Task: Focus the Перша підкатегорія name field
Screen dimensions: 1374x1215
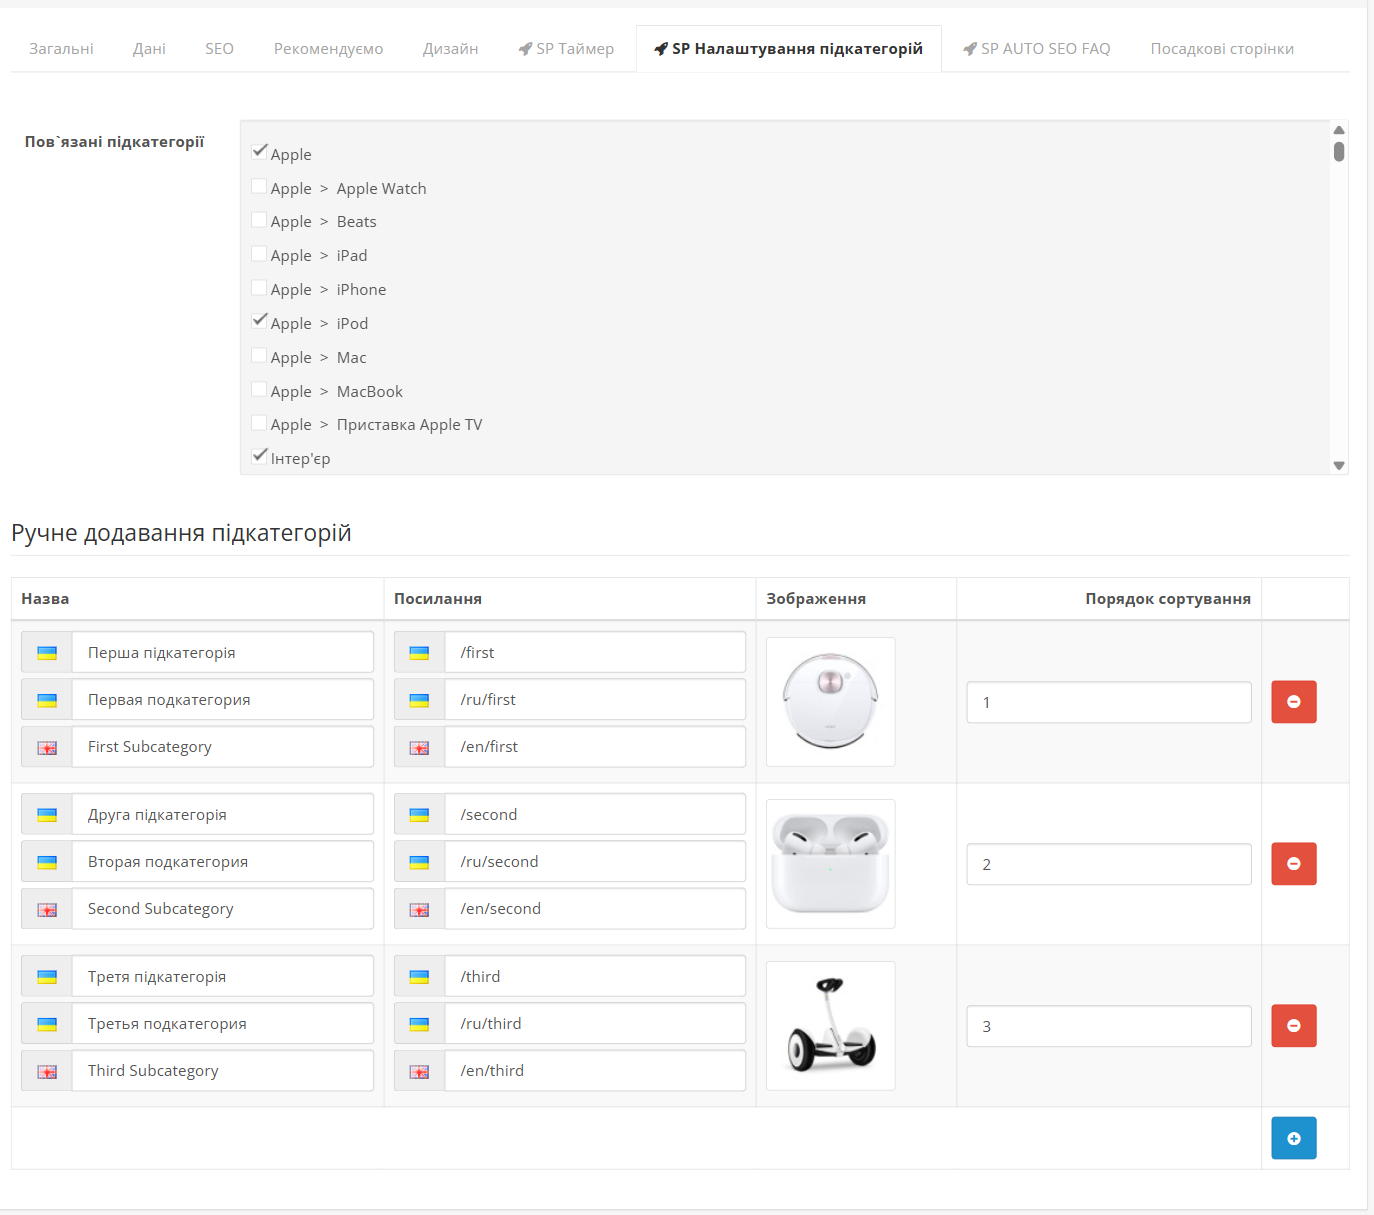Action: coord(223,653)
